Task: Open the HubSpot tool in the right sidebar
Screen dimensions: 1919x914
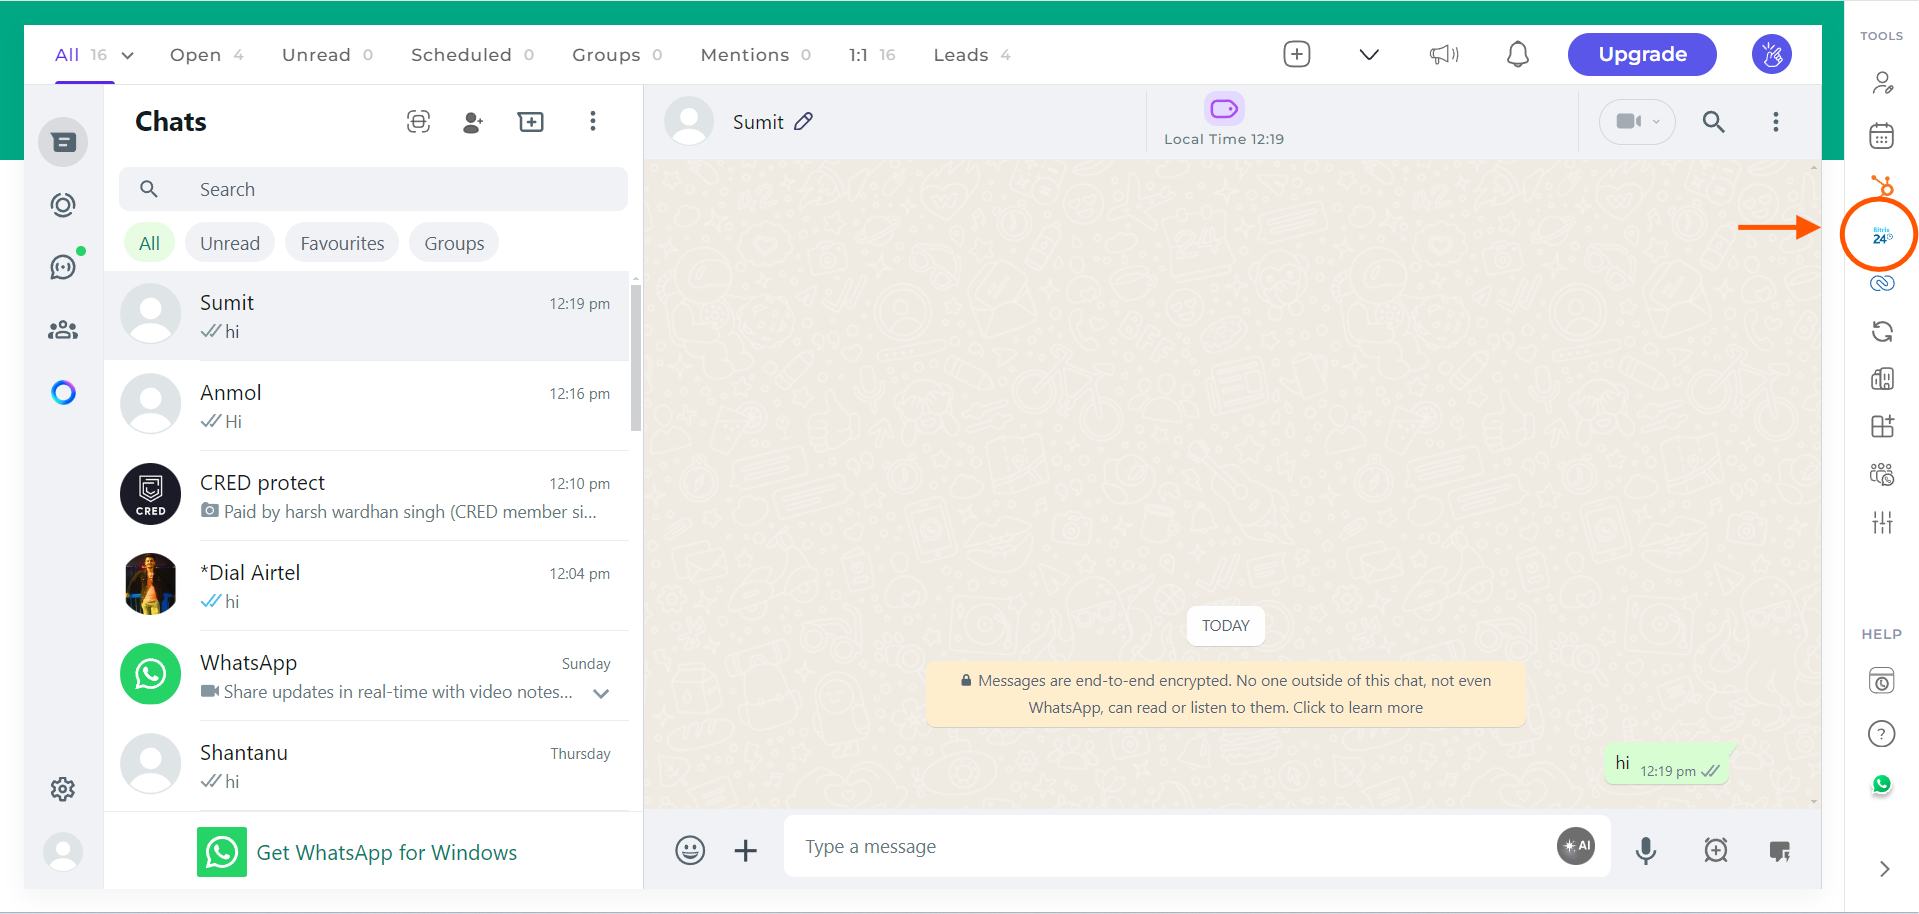Action: tap(1883, 186)
